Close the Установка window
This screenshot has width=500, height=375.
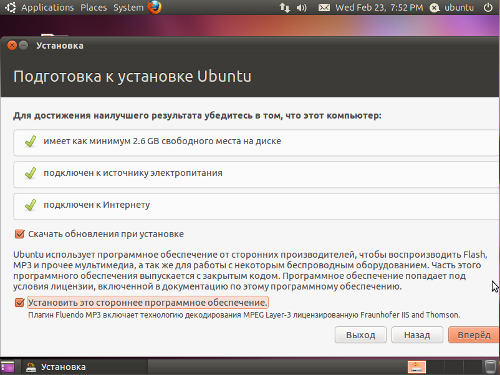[x=12, y=45]
